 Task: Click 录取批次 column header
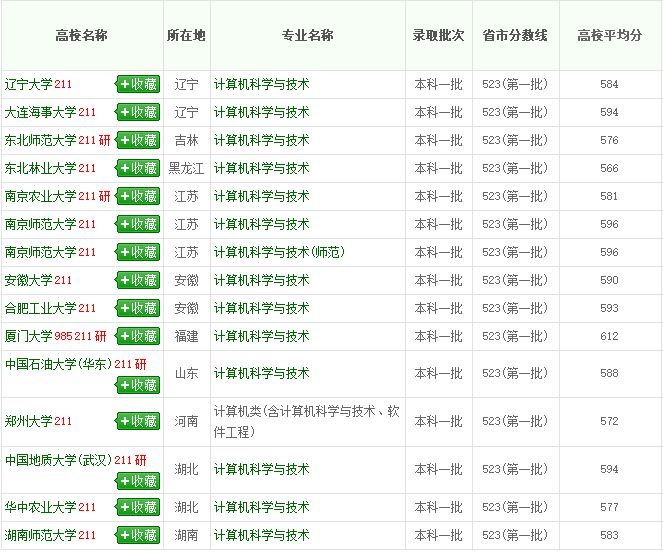(x=438, y=35)
